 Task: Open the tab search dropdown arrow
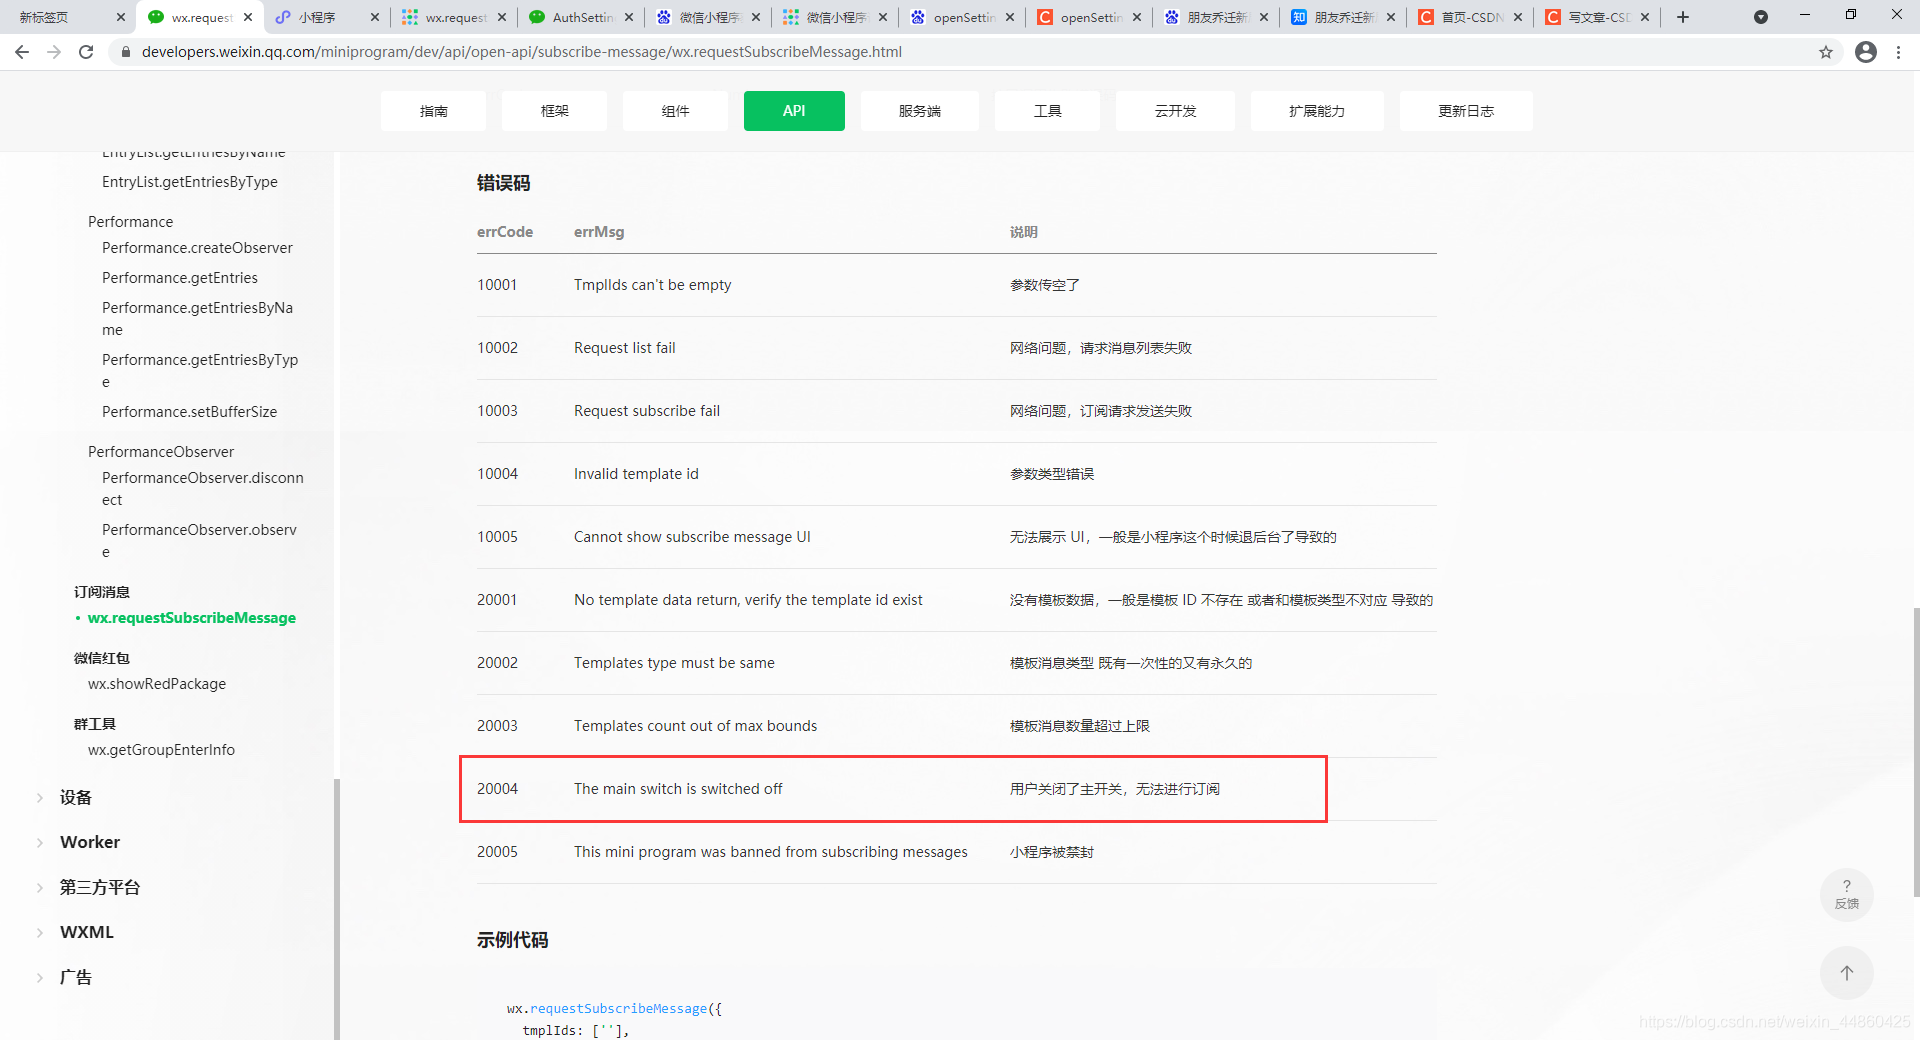click(x=1761, y=17)
